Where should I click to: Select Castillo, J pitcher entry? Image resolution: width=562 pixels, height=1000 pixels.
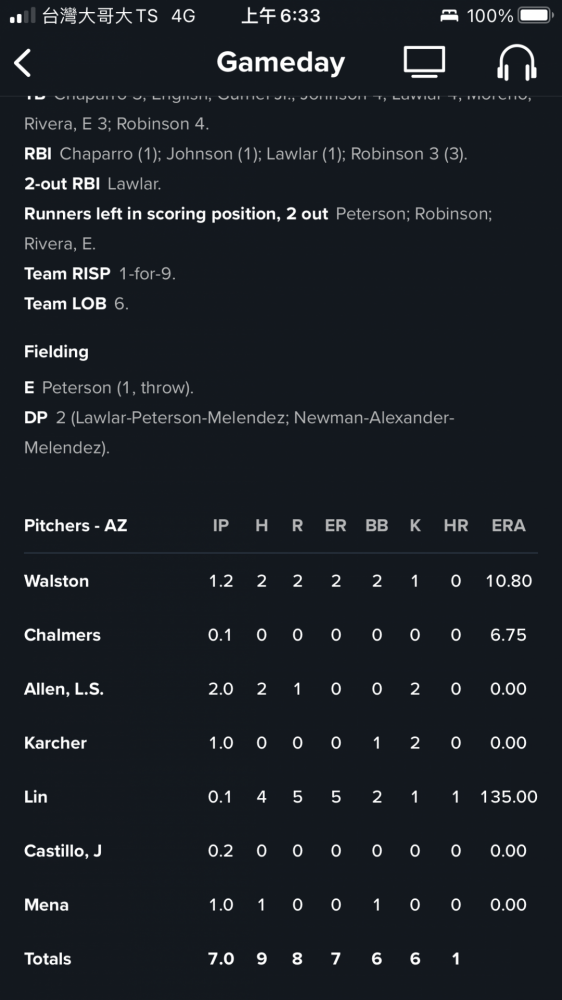click(x=281, y=851)
